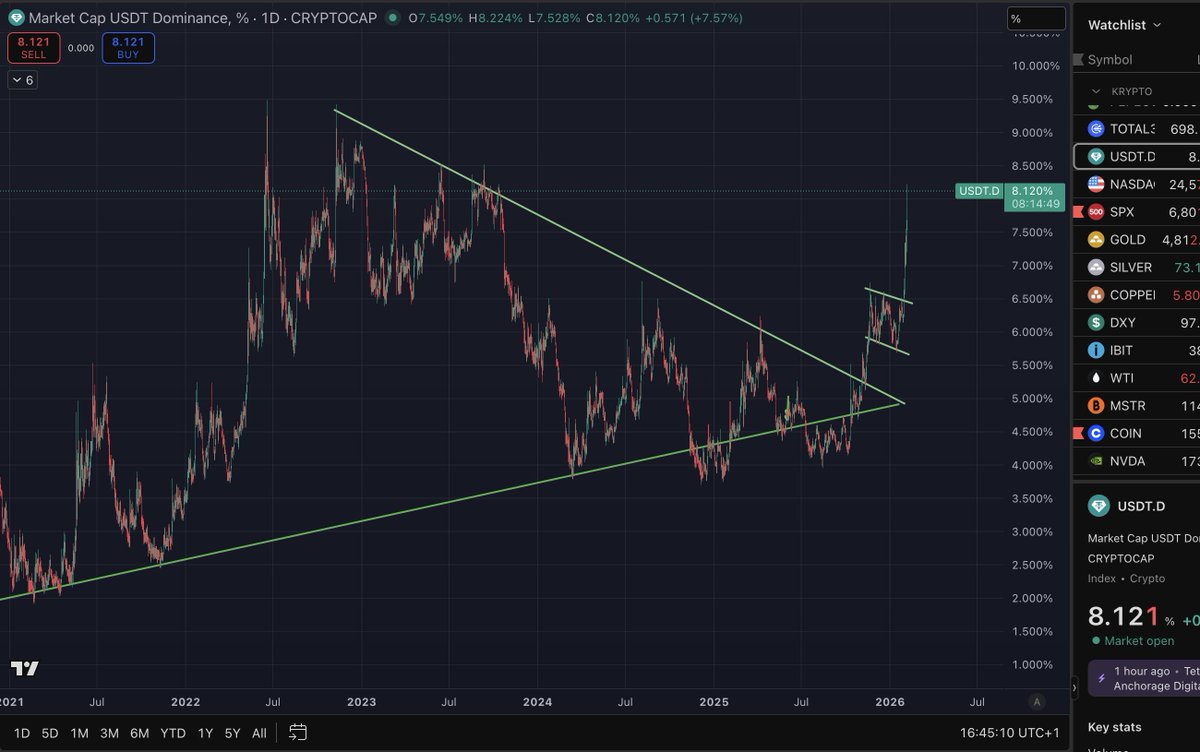
Task: Select the SPX watchlist row name
Action: pos(1122,212)
